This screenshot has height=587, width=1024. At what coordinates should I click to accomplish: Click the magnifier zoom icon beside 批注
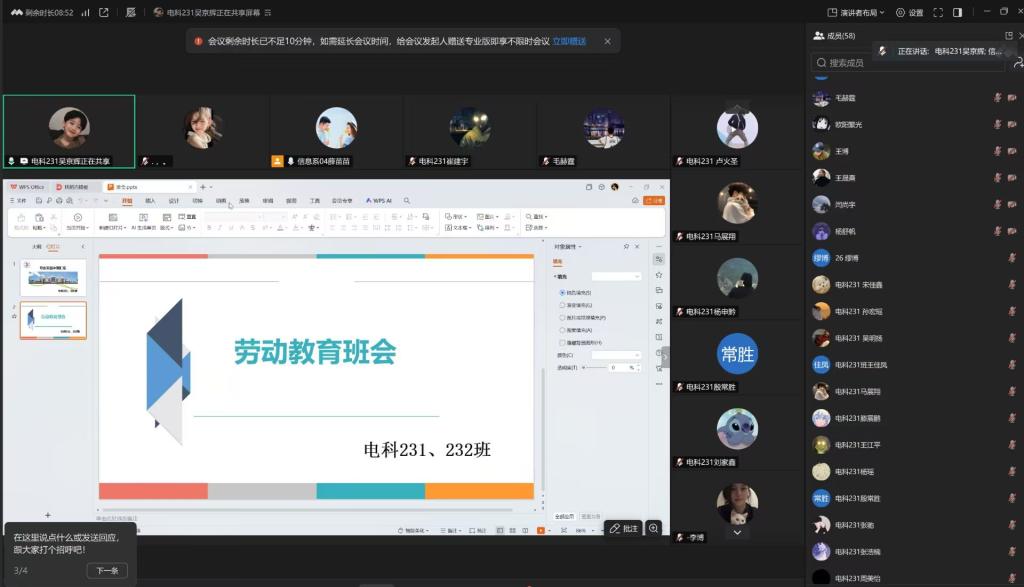click(x=653, y=528)
